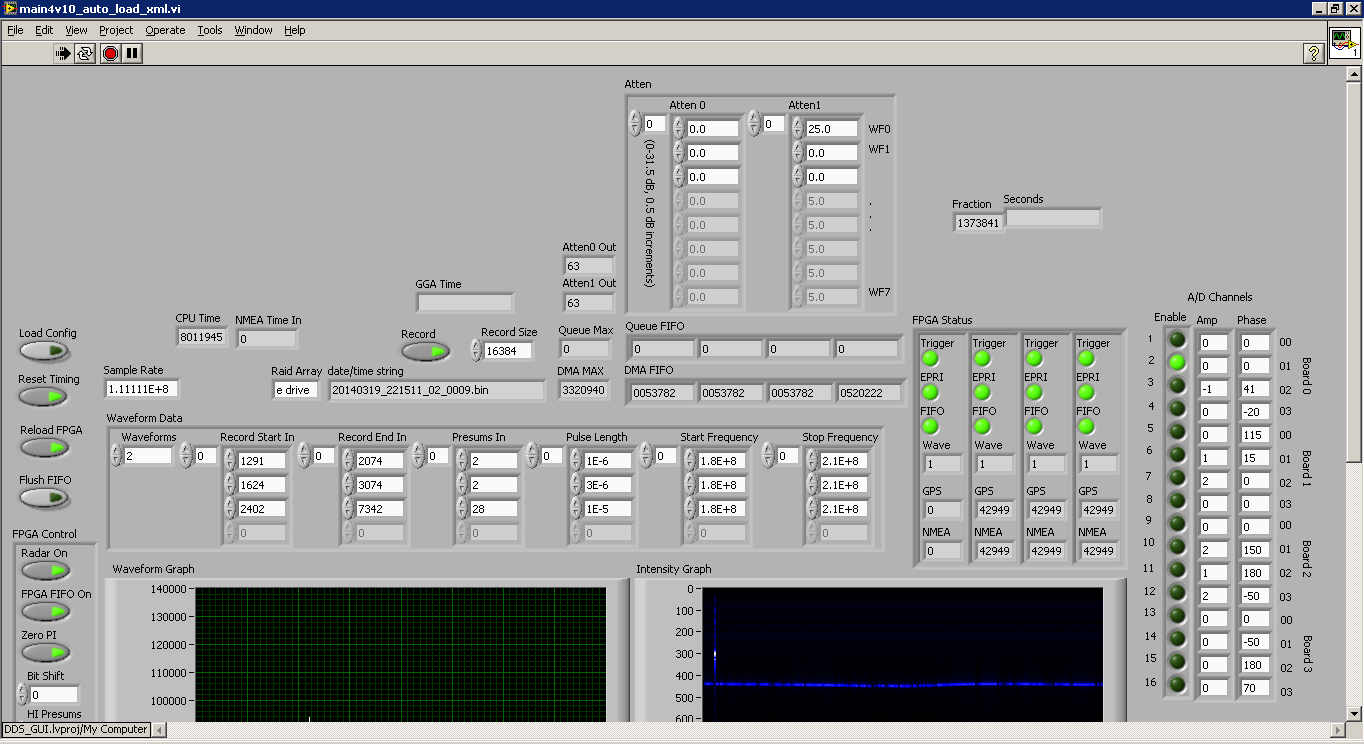Toggle the Record switch

[x=424, y=352]
